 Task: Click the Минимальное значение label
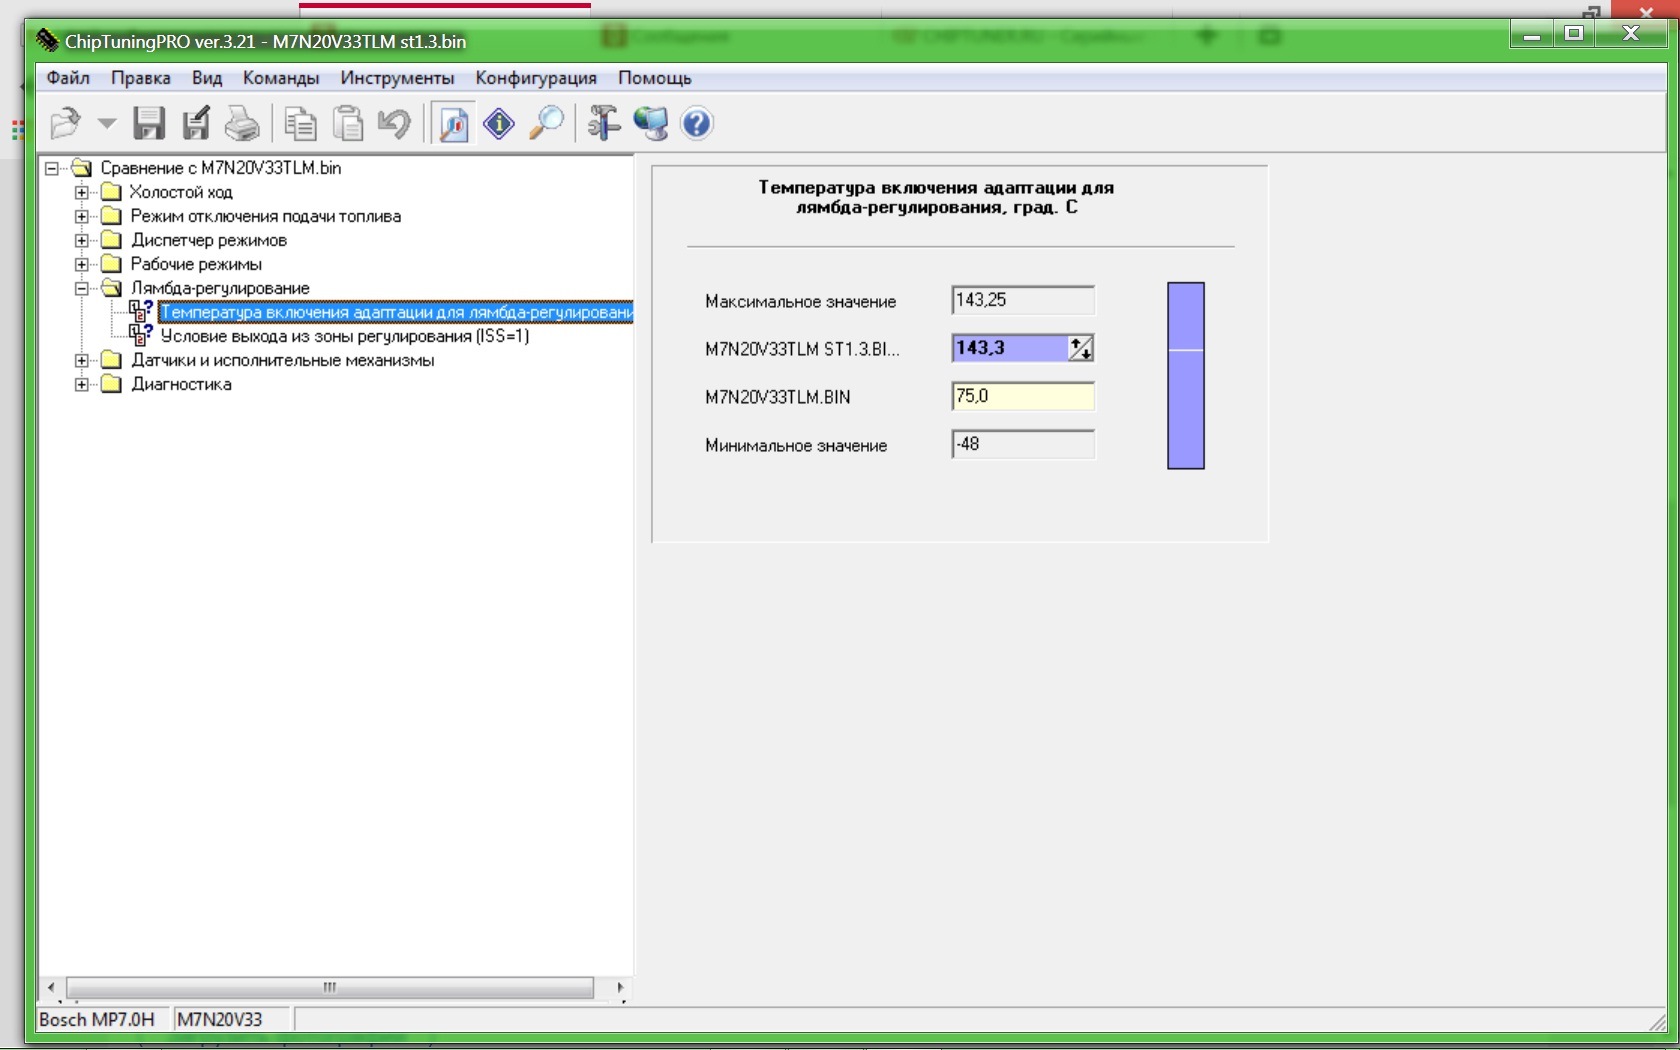coord(796,445)
